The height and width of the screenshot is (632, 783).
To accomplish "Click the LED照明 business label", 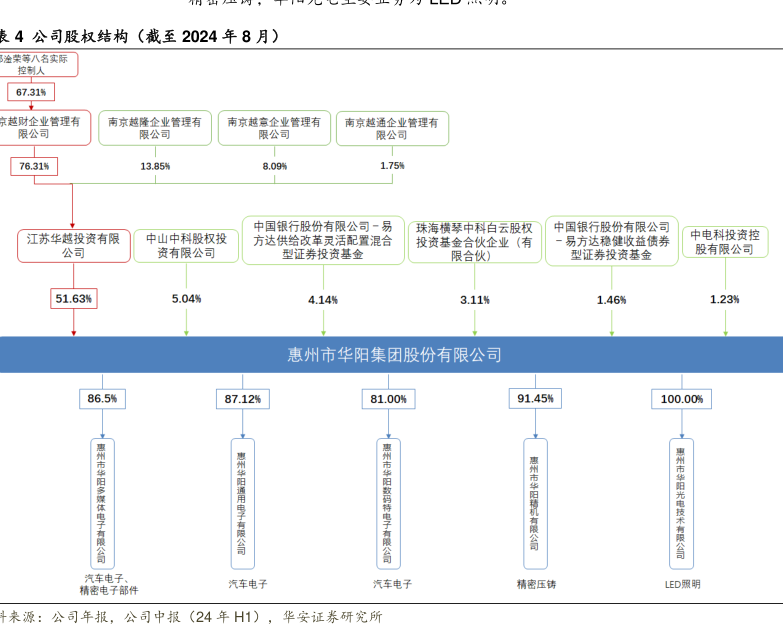I will 682,584.
